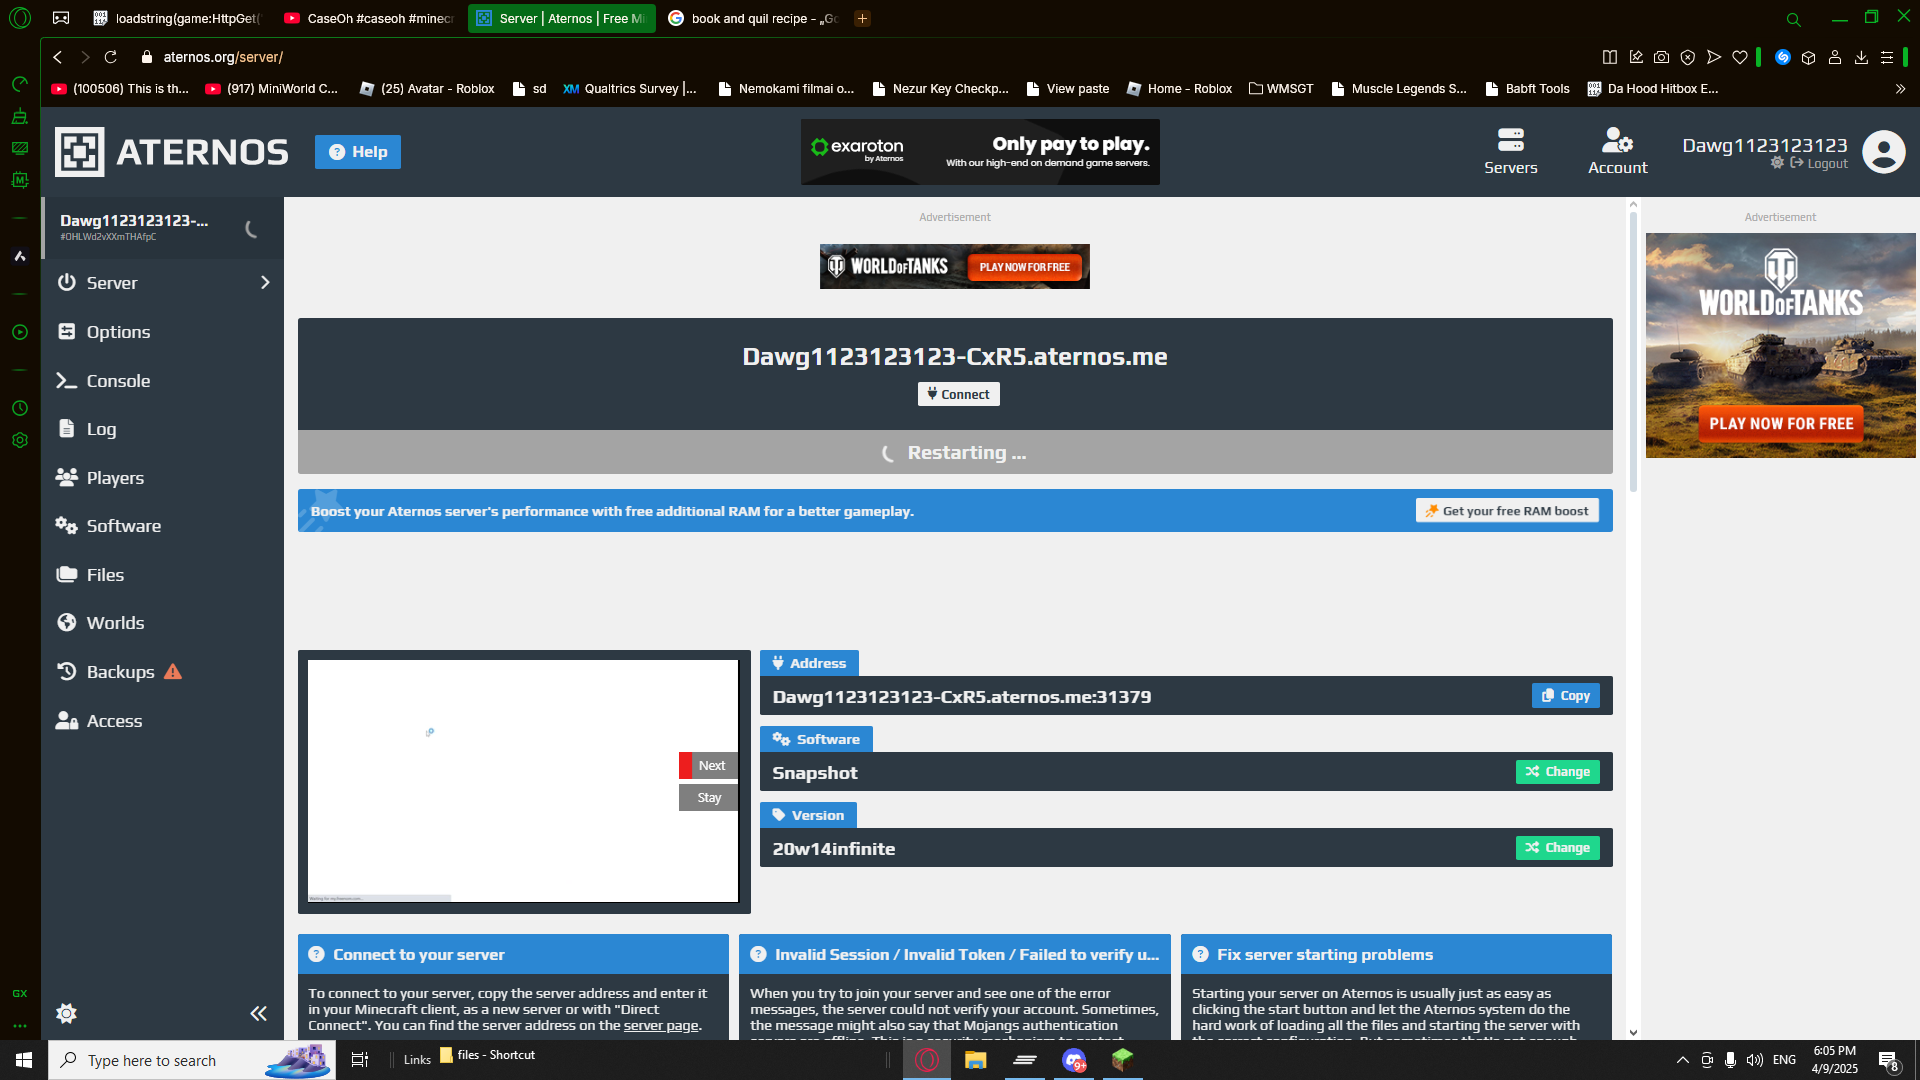Click the sidebar settings gear icon

67,1013
